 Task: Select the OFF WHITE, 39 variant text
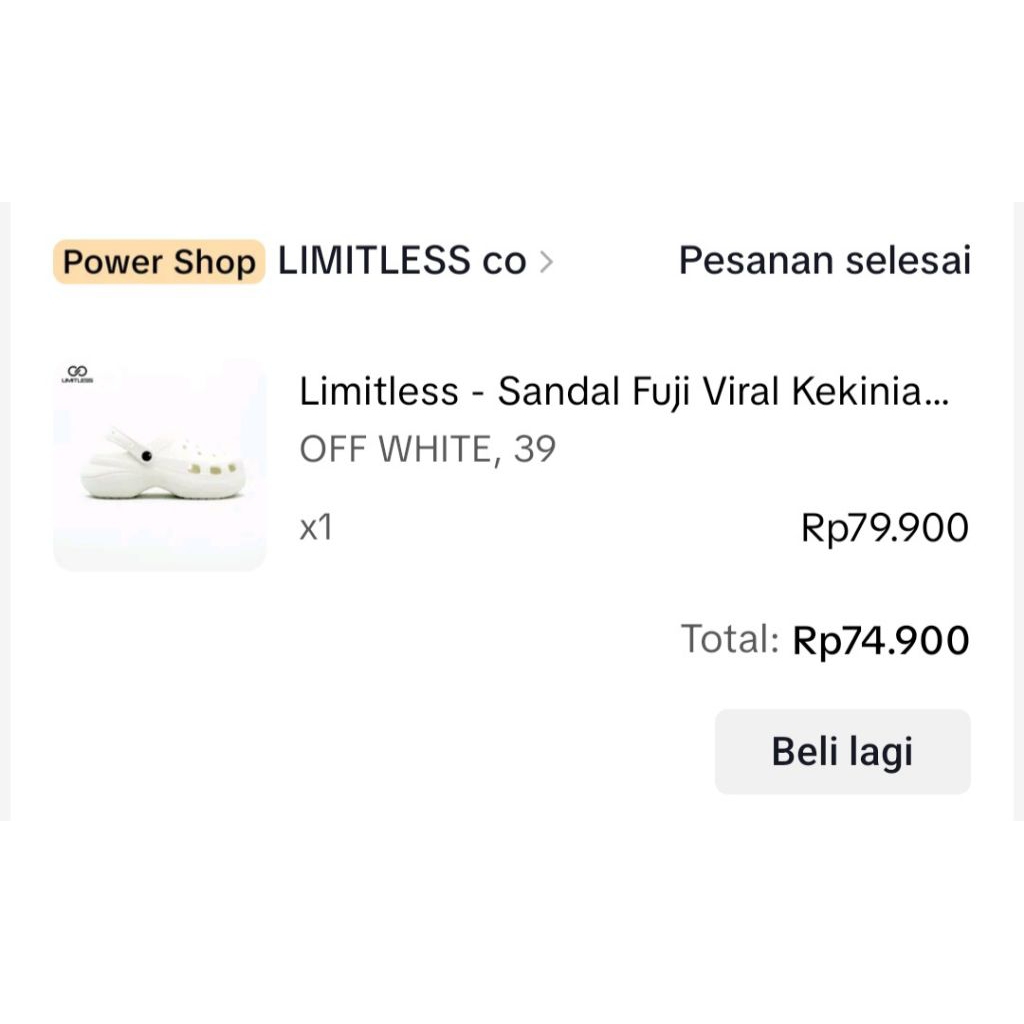click(x=428, y=449)
